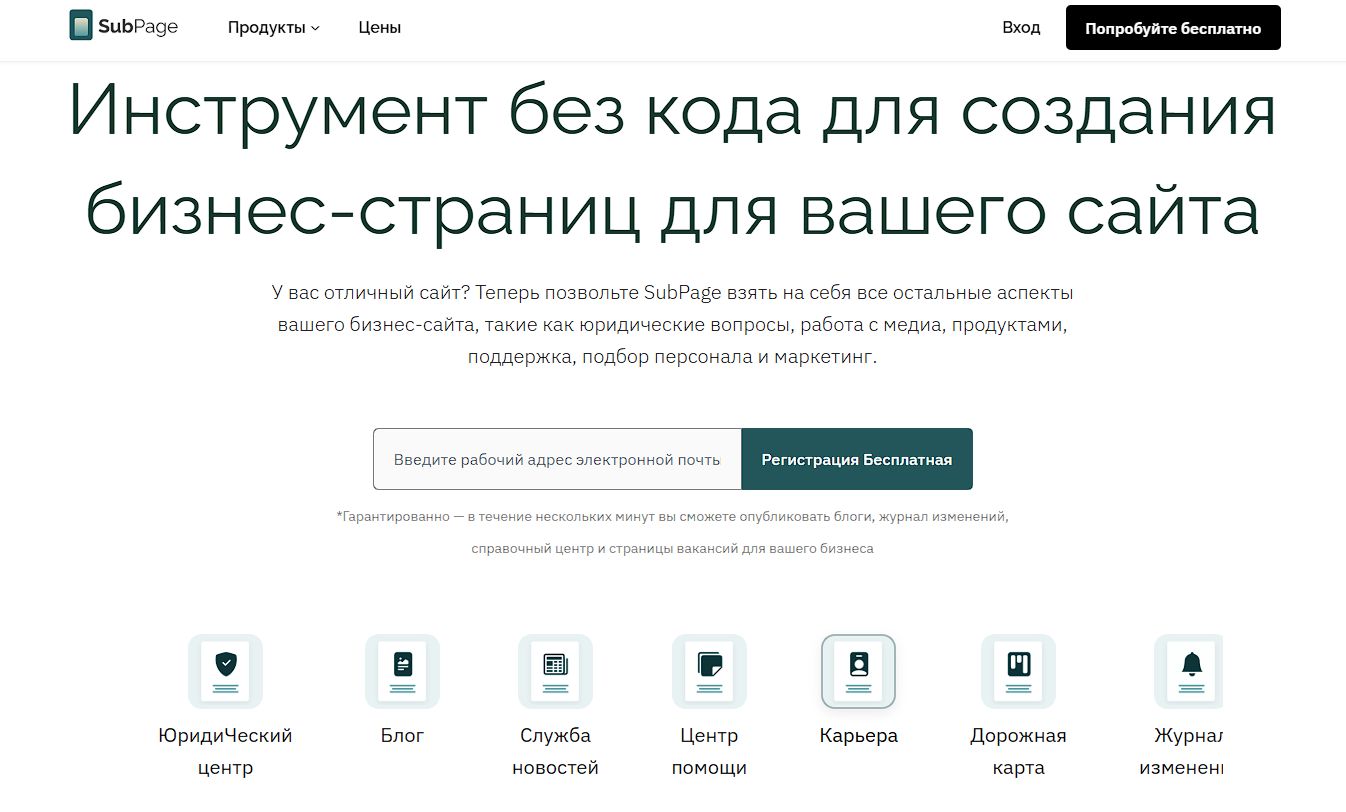Choose the Центр помощи text label
The height and width of the screenshot is (812, 1346).
709,752
